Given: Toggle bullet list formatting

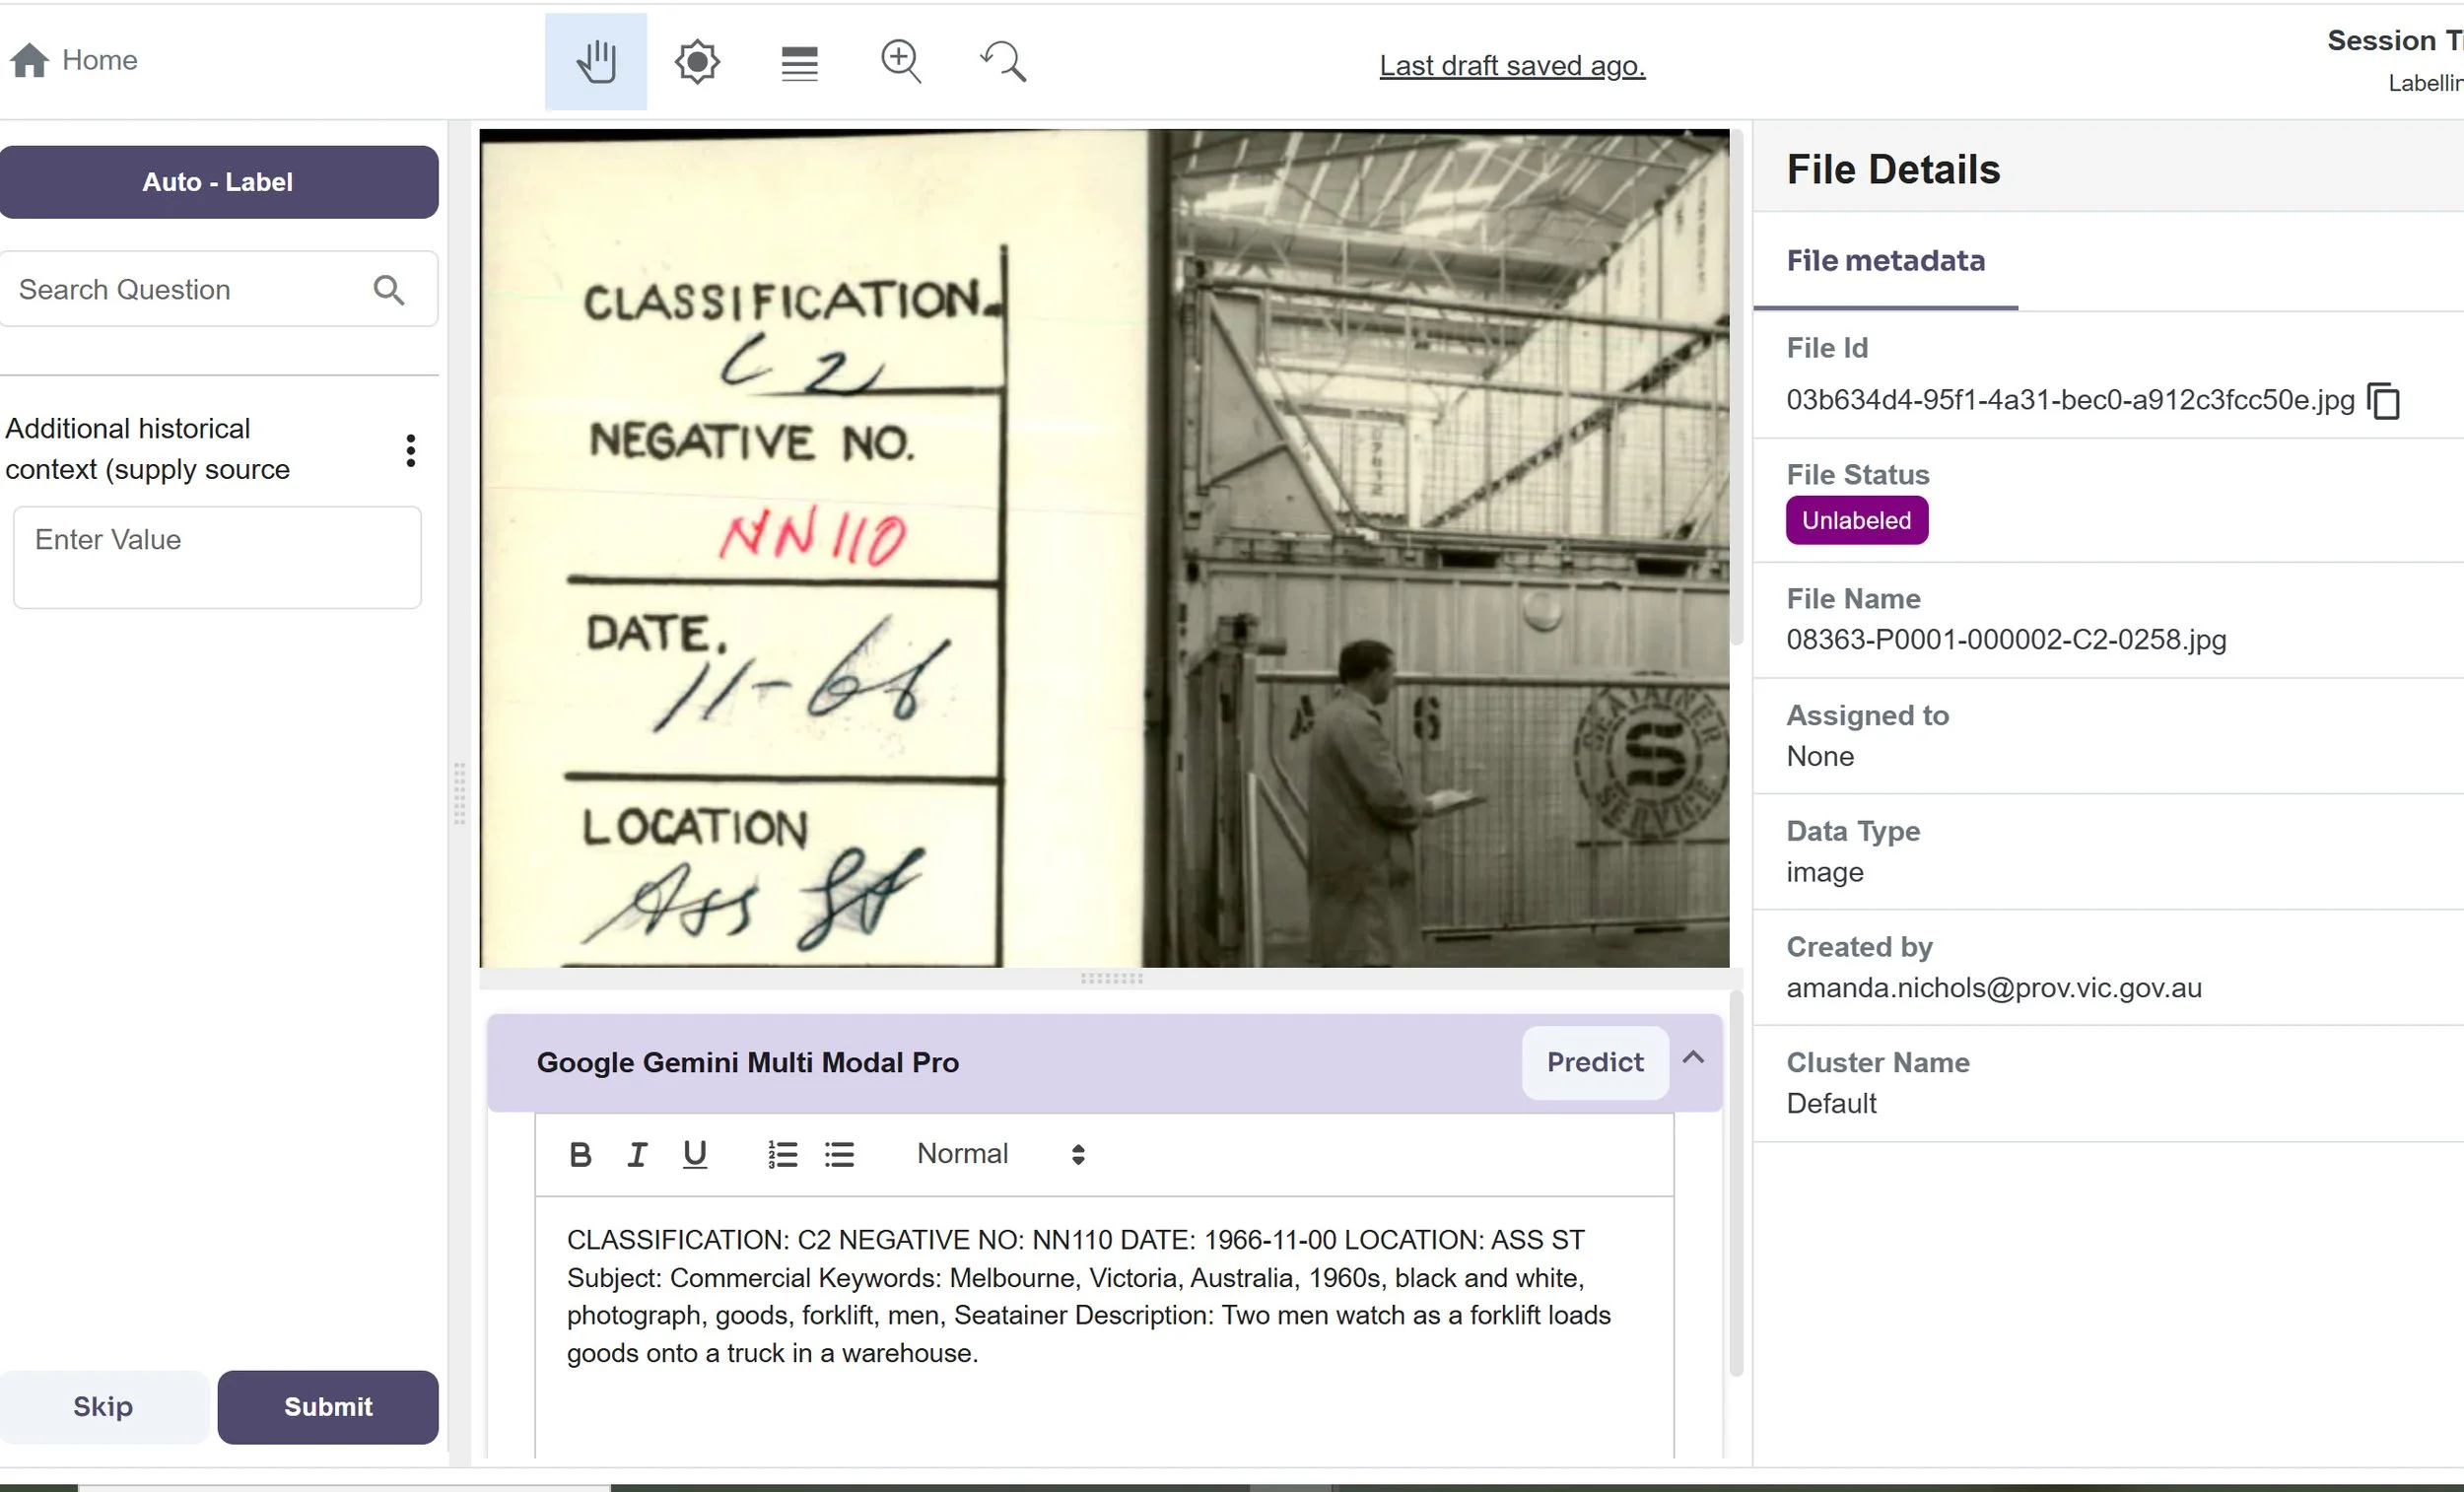Looking at the screenshot, I should 840,1154.
